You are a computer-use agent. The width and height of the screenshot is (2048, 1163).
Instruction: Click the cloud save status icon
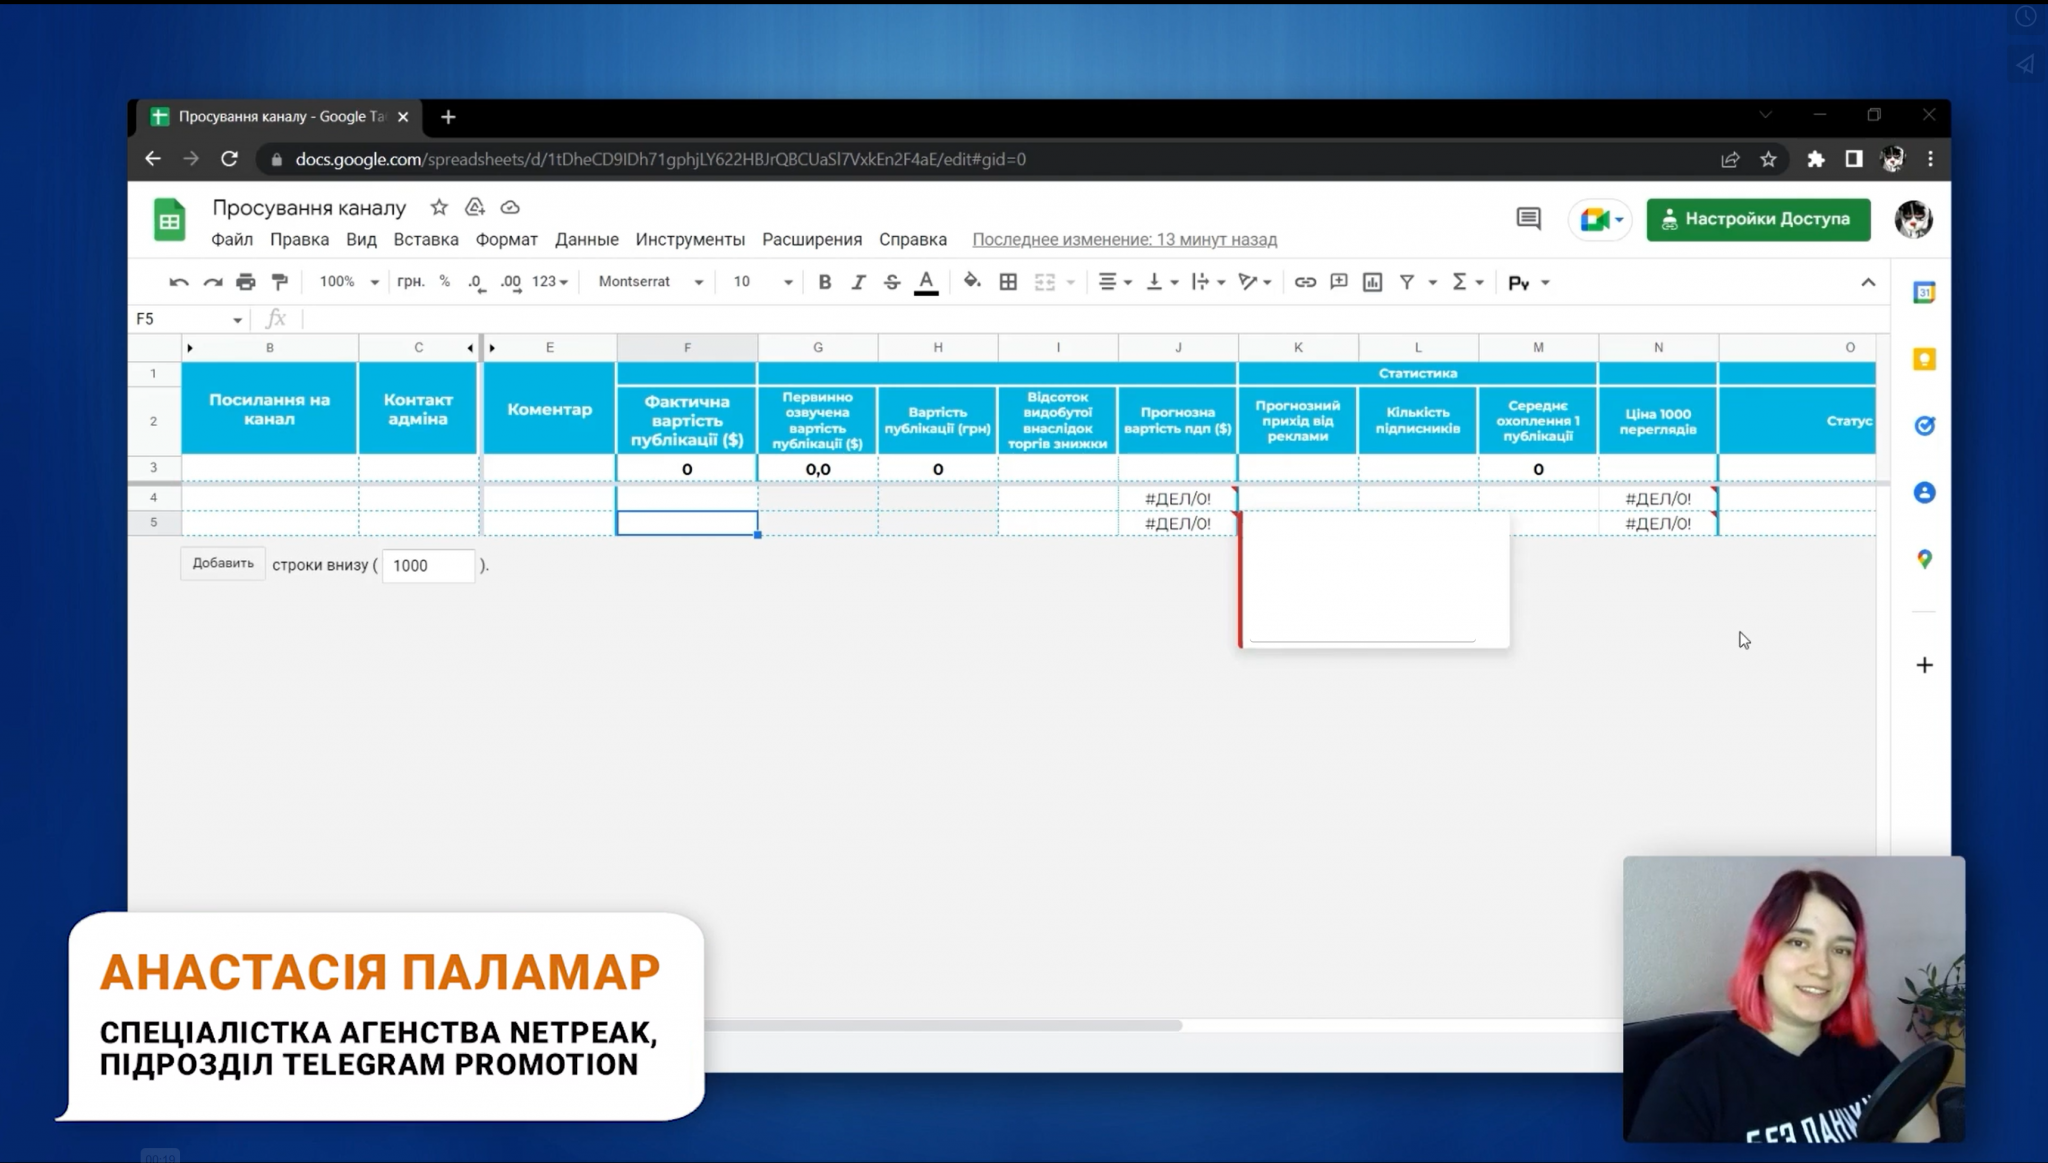pyautogui.click(x=510, y=207)
